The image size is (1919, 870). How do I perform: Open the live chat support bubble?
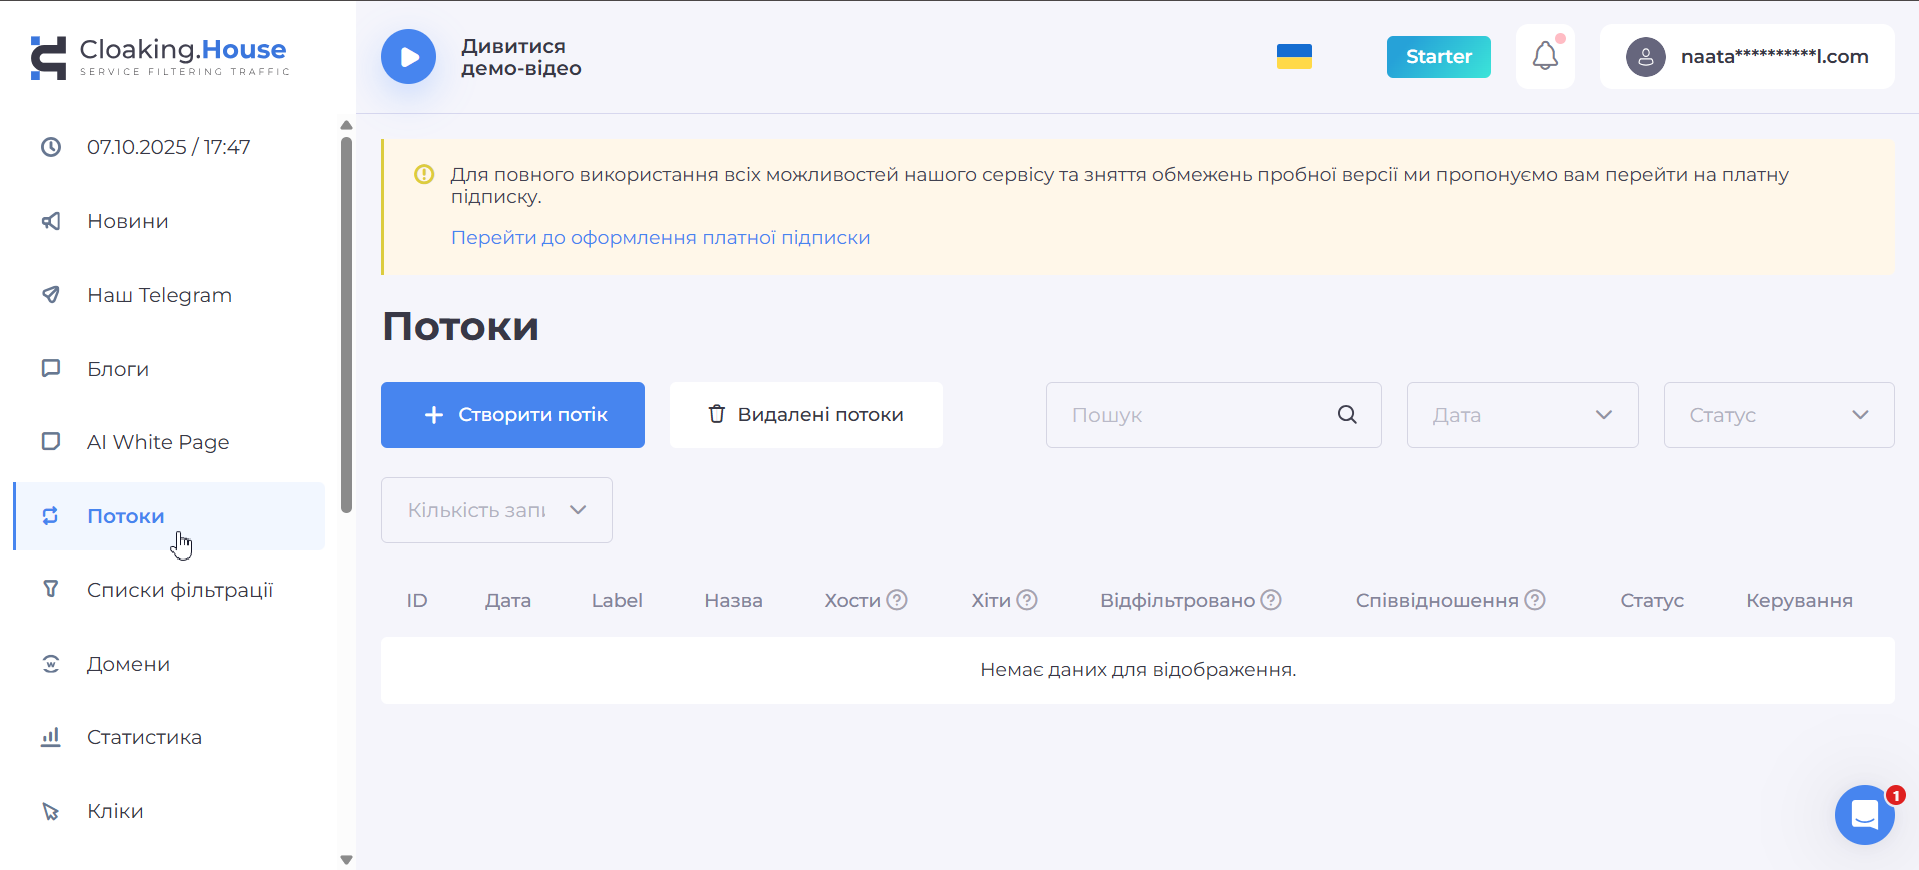pos(1864,815)
